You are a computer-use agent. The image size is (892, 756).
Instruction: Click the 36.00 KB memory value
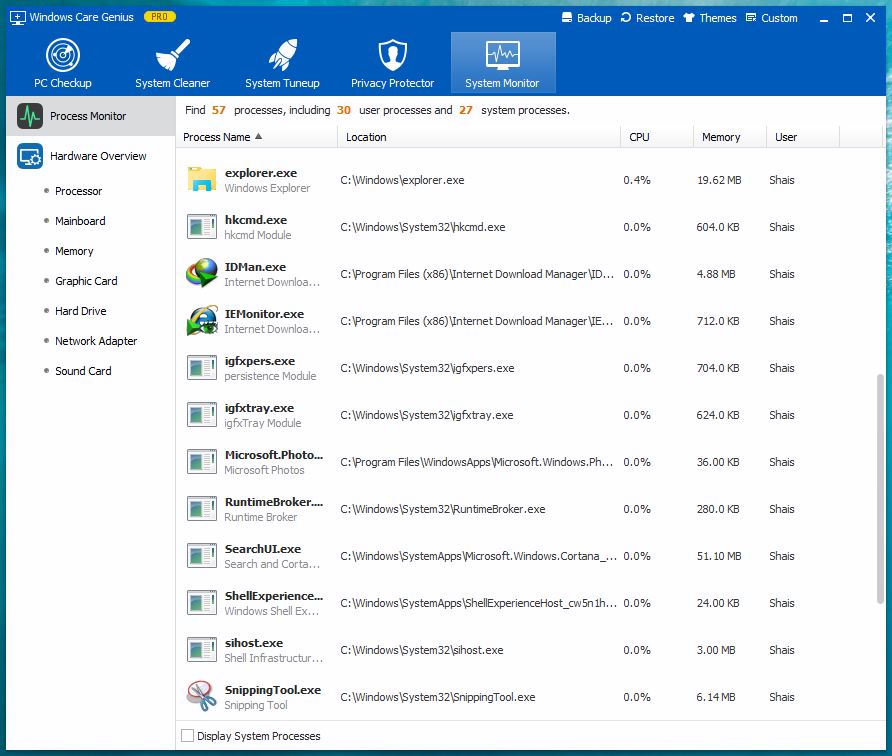718,462
